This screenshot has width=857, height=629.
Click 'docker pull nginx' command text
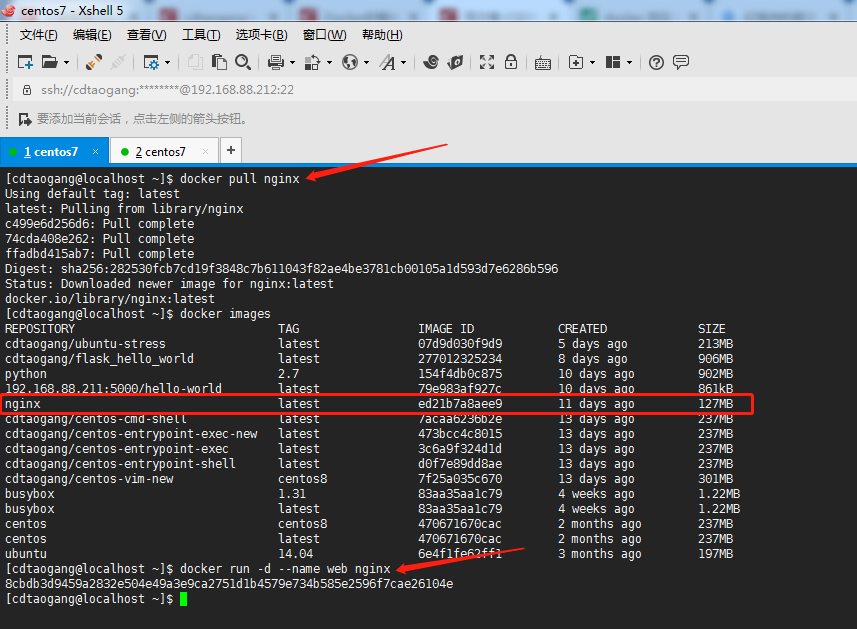click(240, 179)
